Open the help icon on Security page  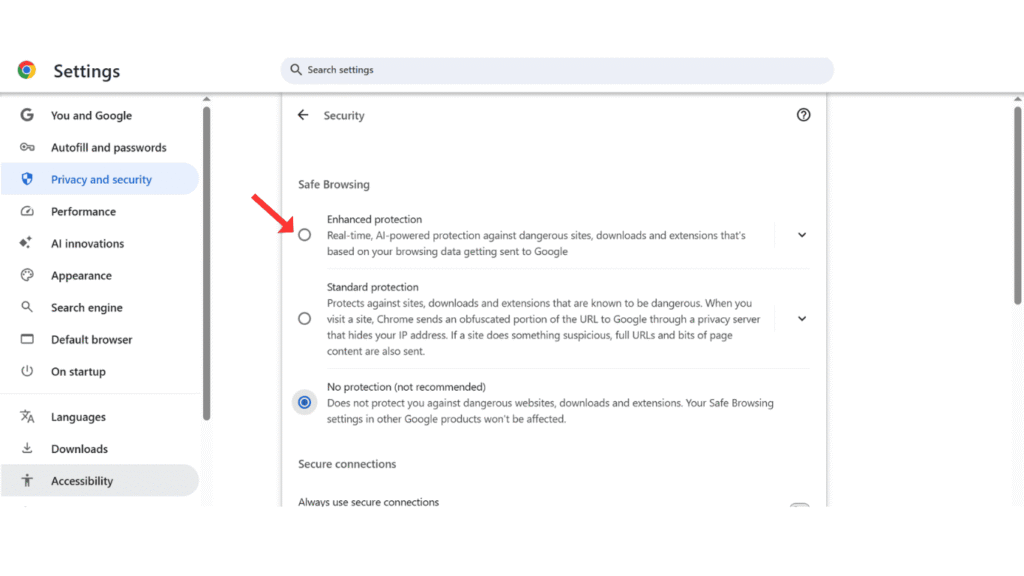tap(803, 115)
